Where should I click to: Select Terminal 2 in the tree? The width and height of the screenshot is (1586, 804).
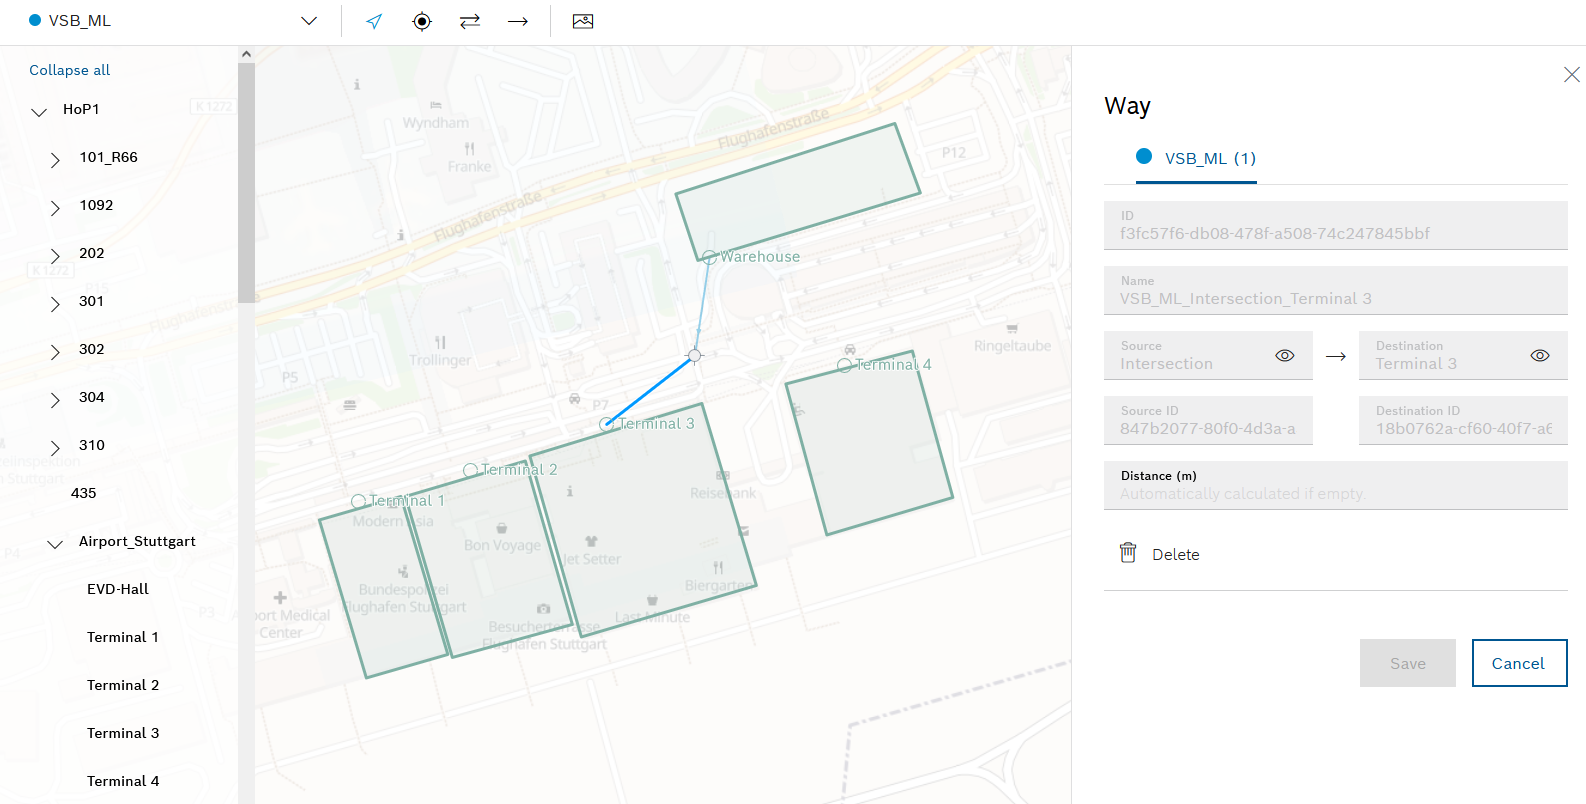tap(123, 685)
